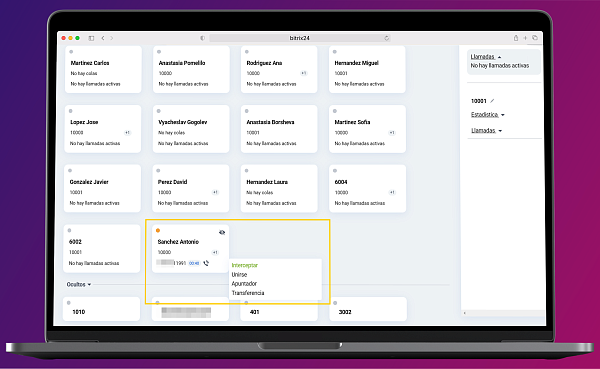
Task: Select Transferencia in the call menu
Action: tap(248, 293)
